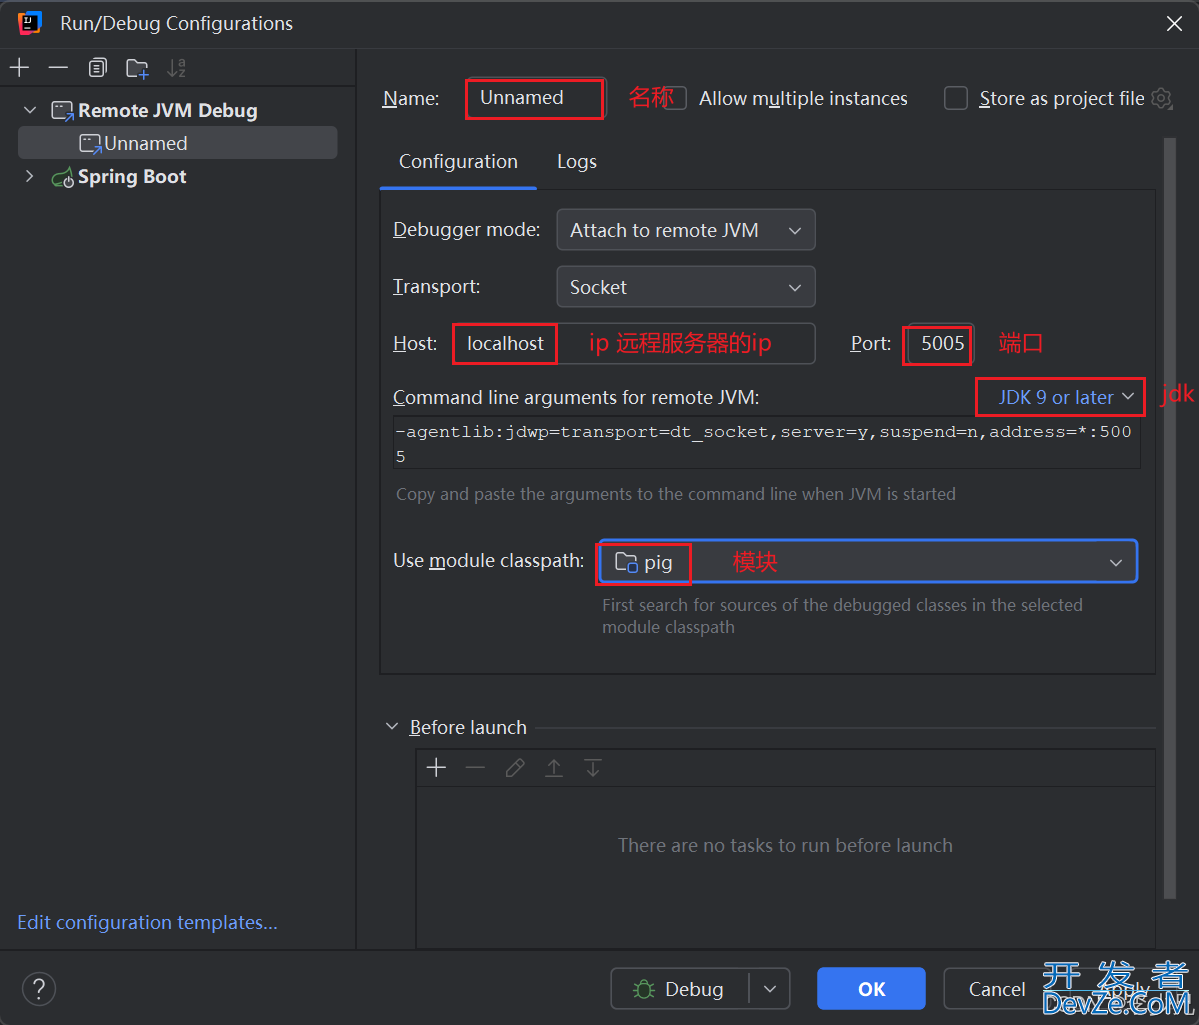The height and width of the screenshot is (1025, 1199).
Task: Open the pencil edit icon under Before launch
Action: coord(514,767)
